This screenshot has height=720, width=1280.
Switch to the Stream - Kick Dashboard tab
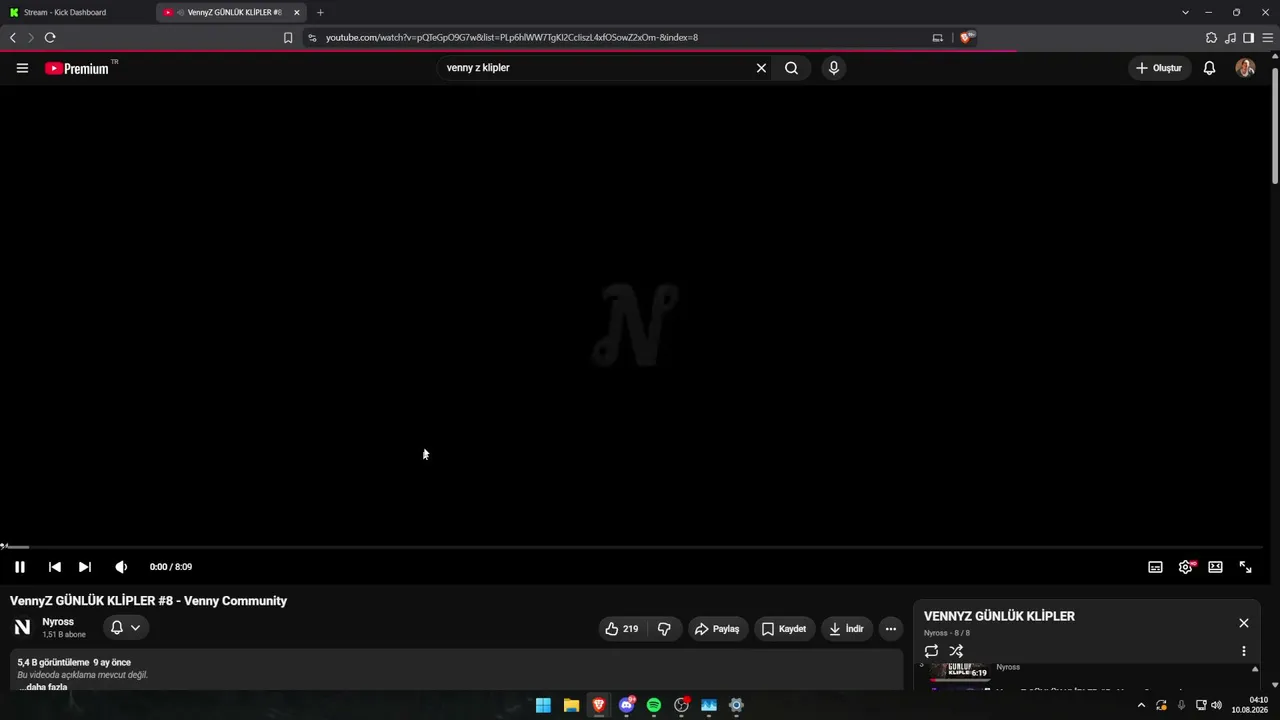pyautogui.click(x=76, y=12)
